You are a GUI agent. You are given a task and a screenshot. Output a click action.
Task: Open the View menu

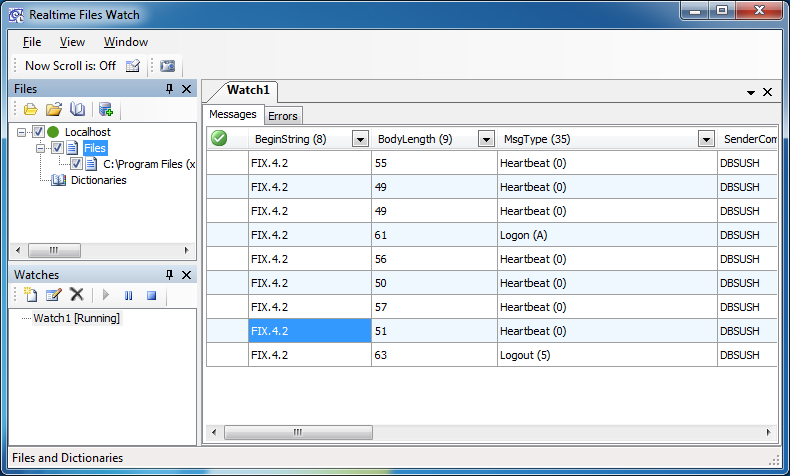click(x=72, y=42)
